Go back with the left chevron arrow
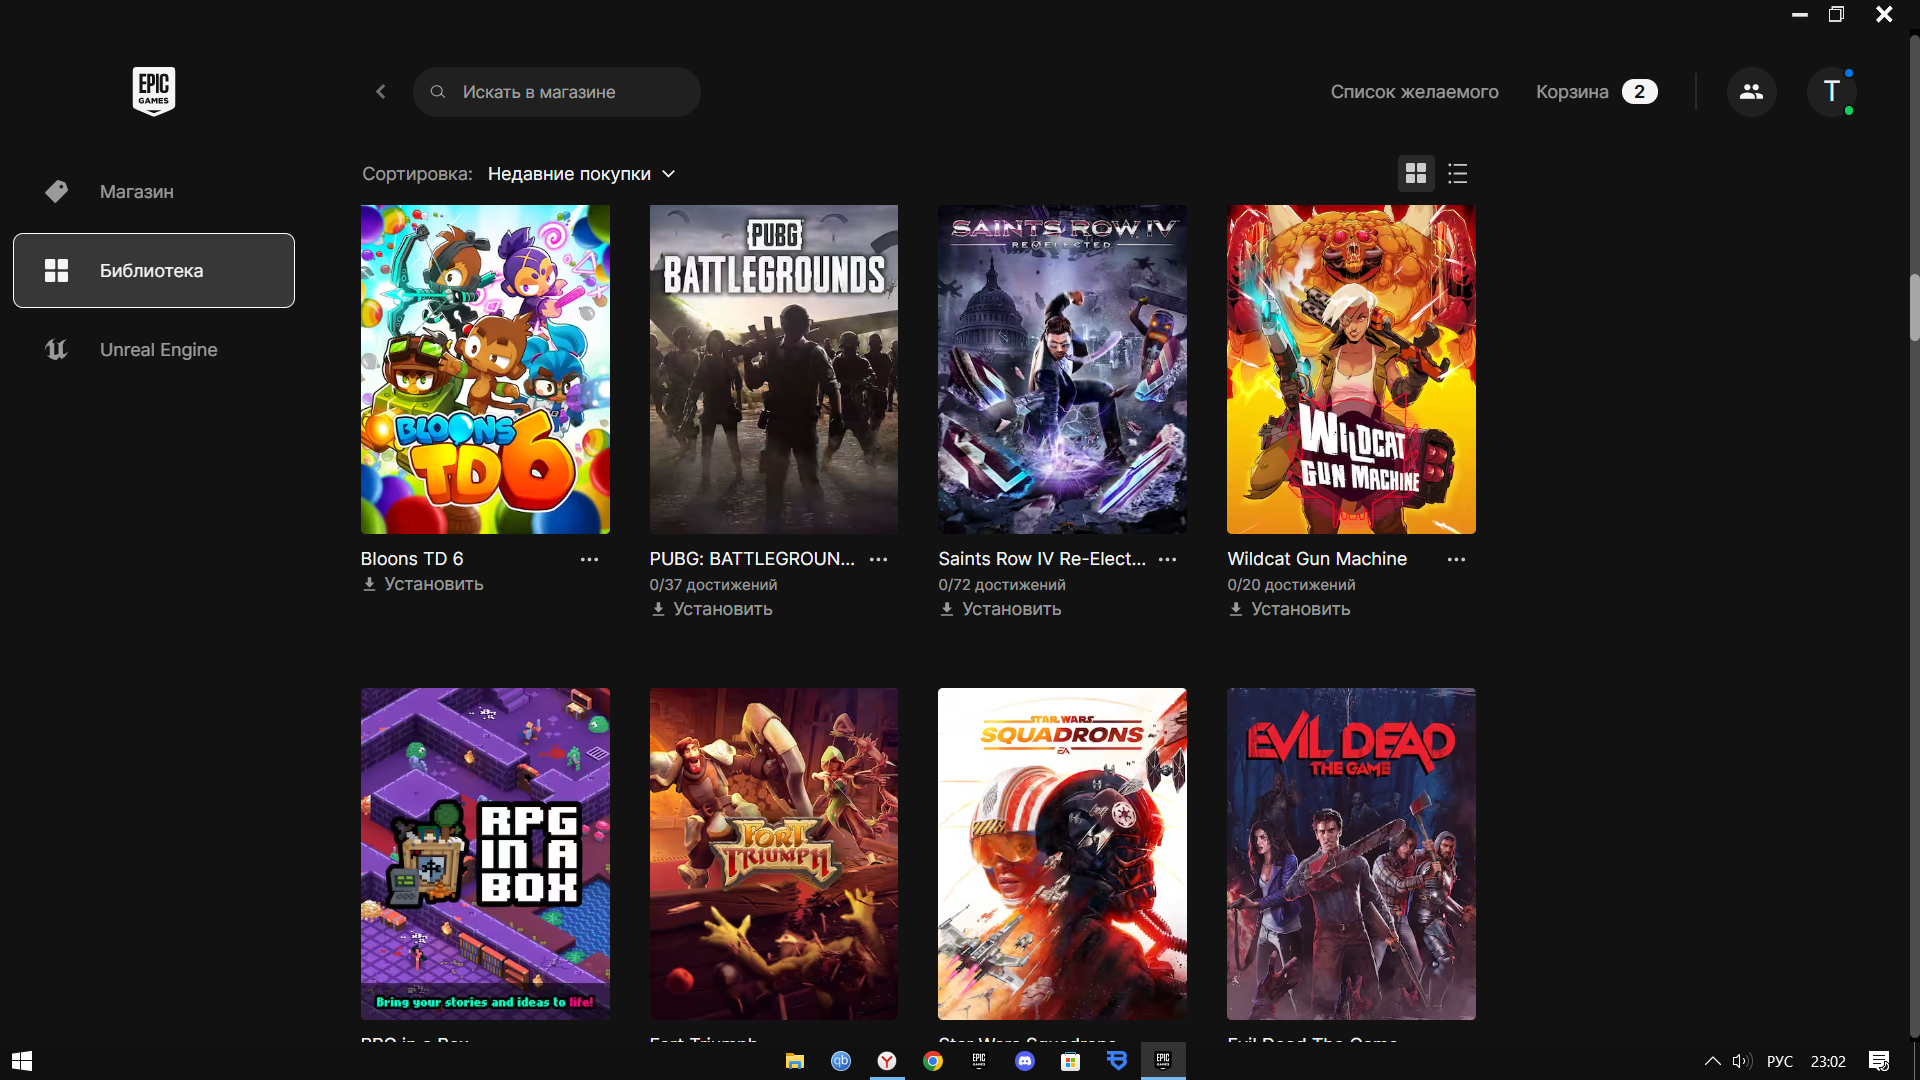This screenshot has height=1080, width=1920. (381, 92)
